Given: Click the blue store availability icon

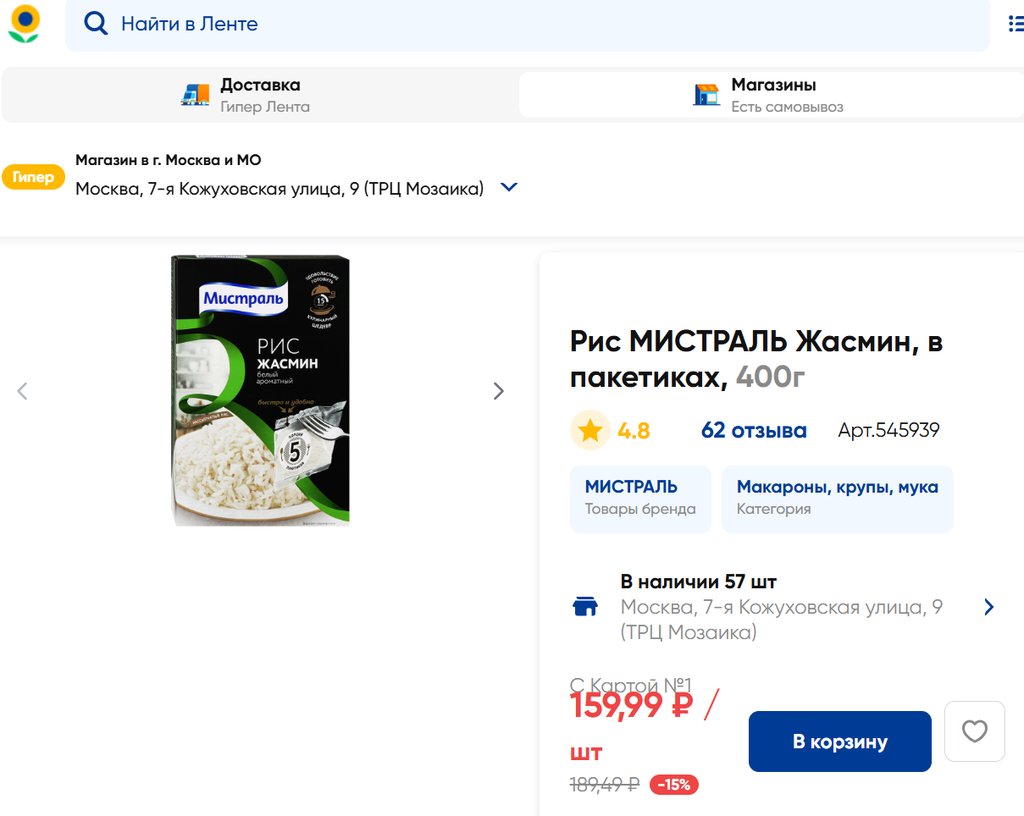Looking at the screenshot, I should 585,607.
